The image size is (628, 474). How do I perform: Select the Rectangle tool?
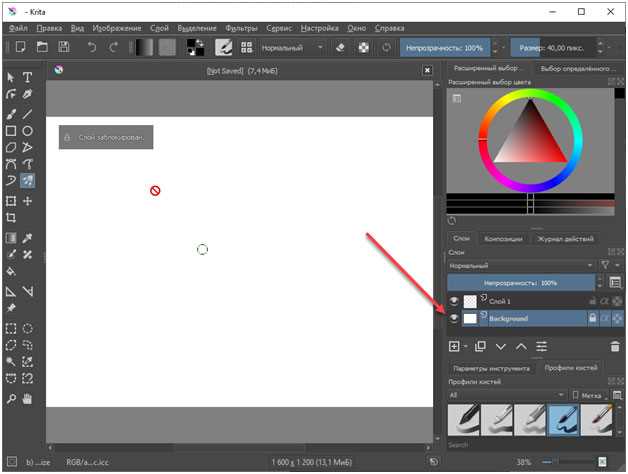click(11, 131)
